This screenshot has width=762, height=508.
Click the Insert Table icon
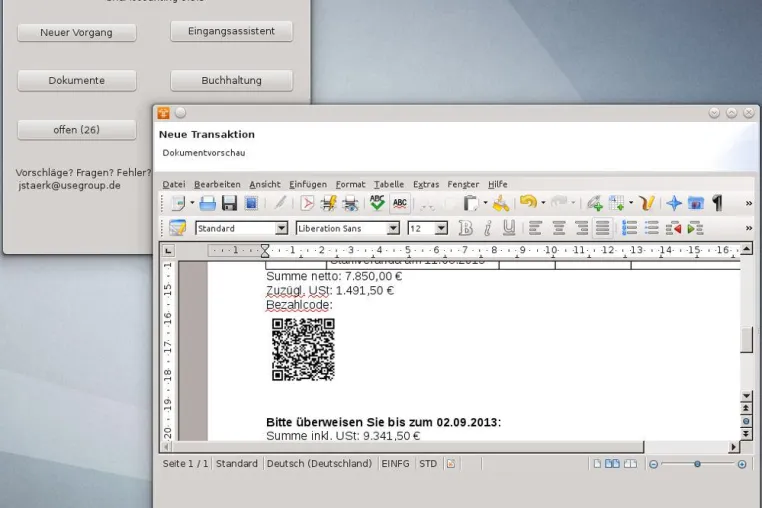tap(616, 203)
